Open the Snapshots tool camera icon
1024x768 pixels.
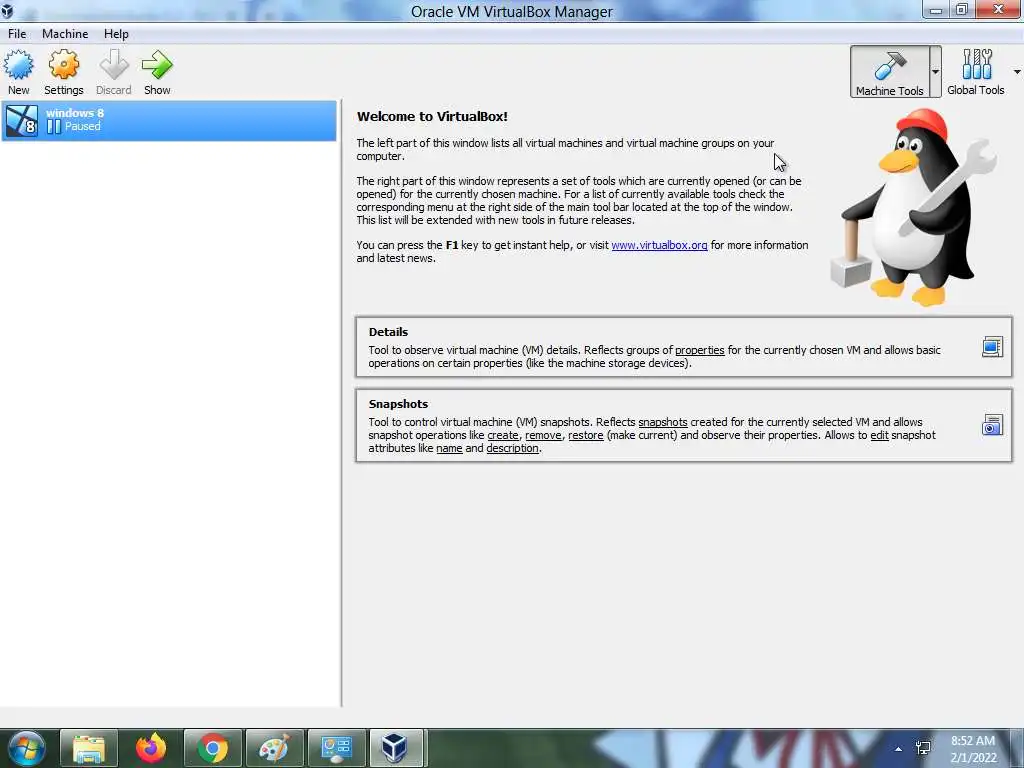pos(992,425)
